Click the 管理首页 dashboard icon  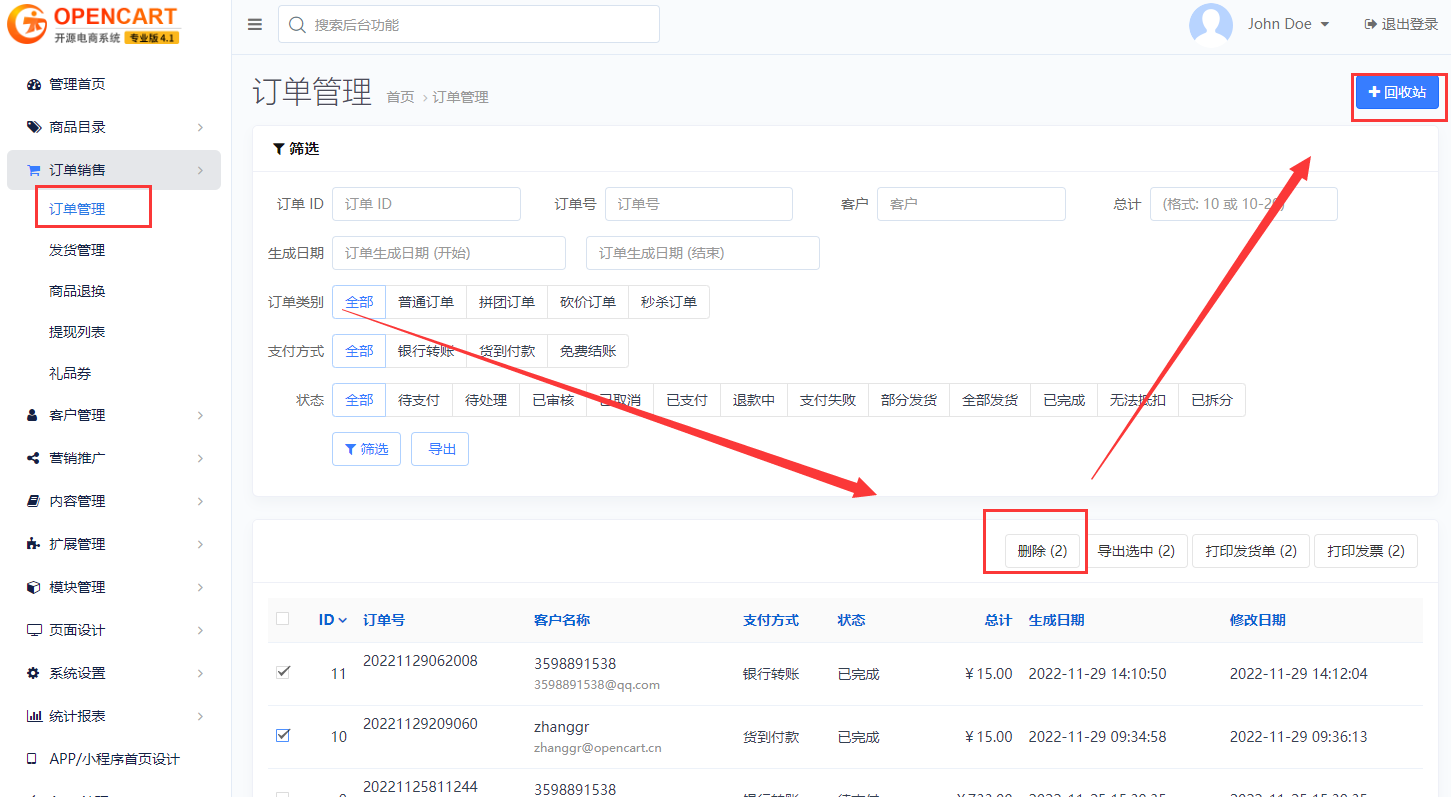[x=33, y=85]
